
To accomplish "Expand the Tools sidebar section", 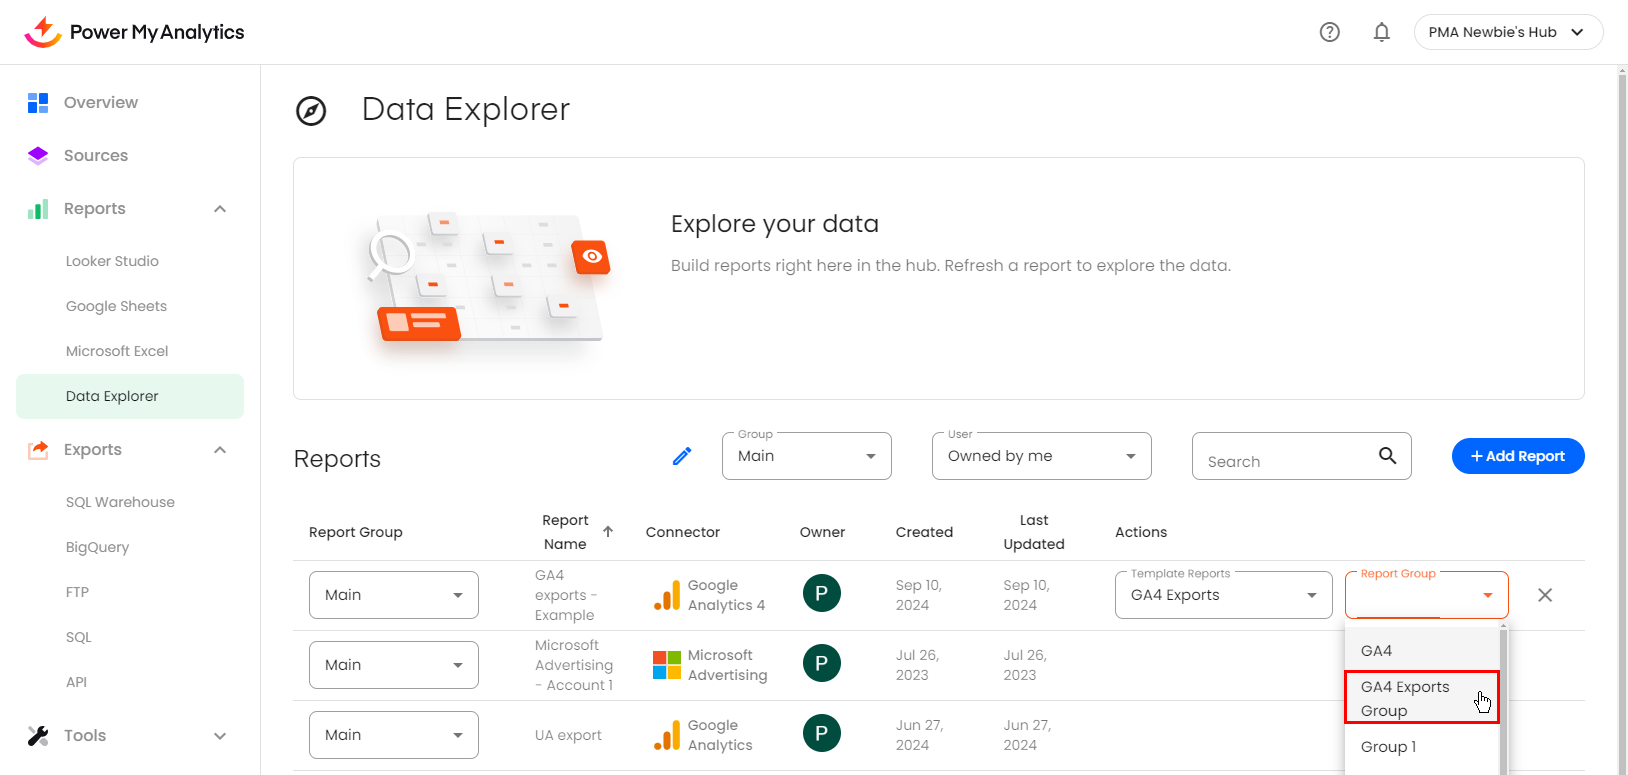I will click(220, 736).
